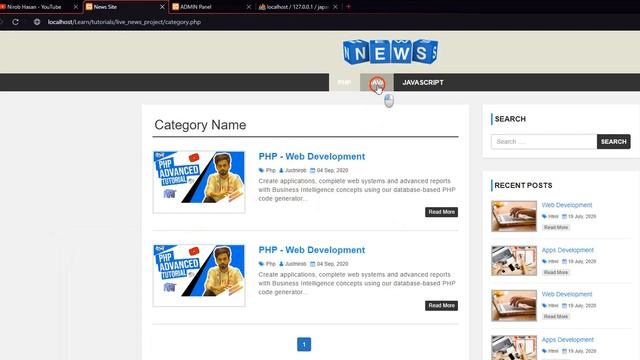Open new browser tab with plus icon
The image size is (640, 360).
coord(348,7)
